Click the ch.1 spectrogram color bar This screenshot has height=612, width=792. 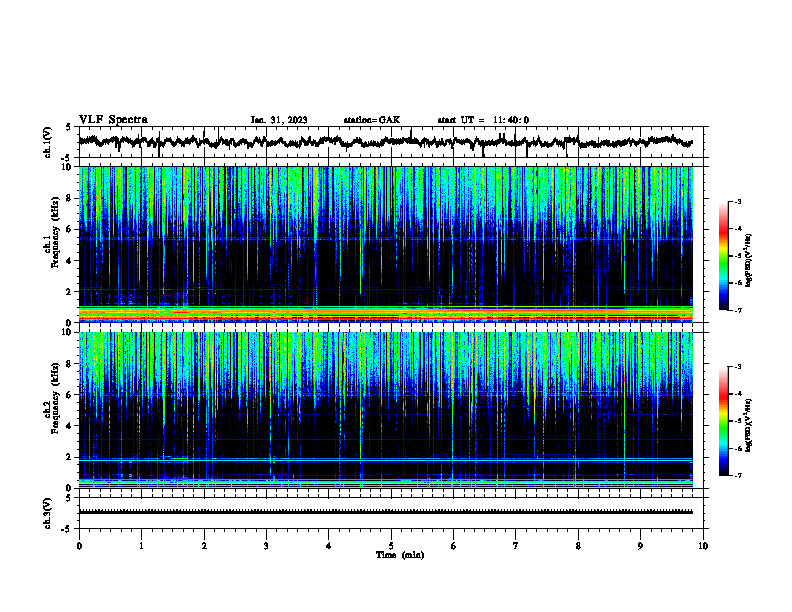click(x=723, y=256)
